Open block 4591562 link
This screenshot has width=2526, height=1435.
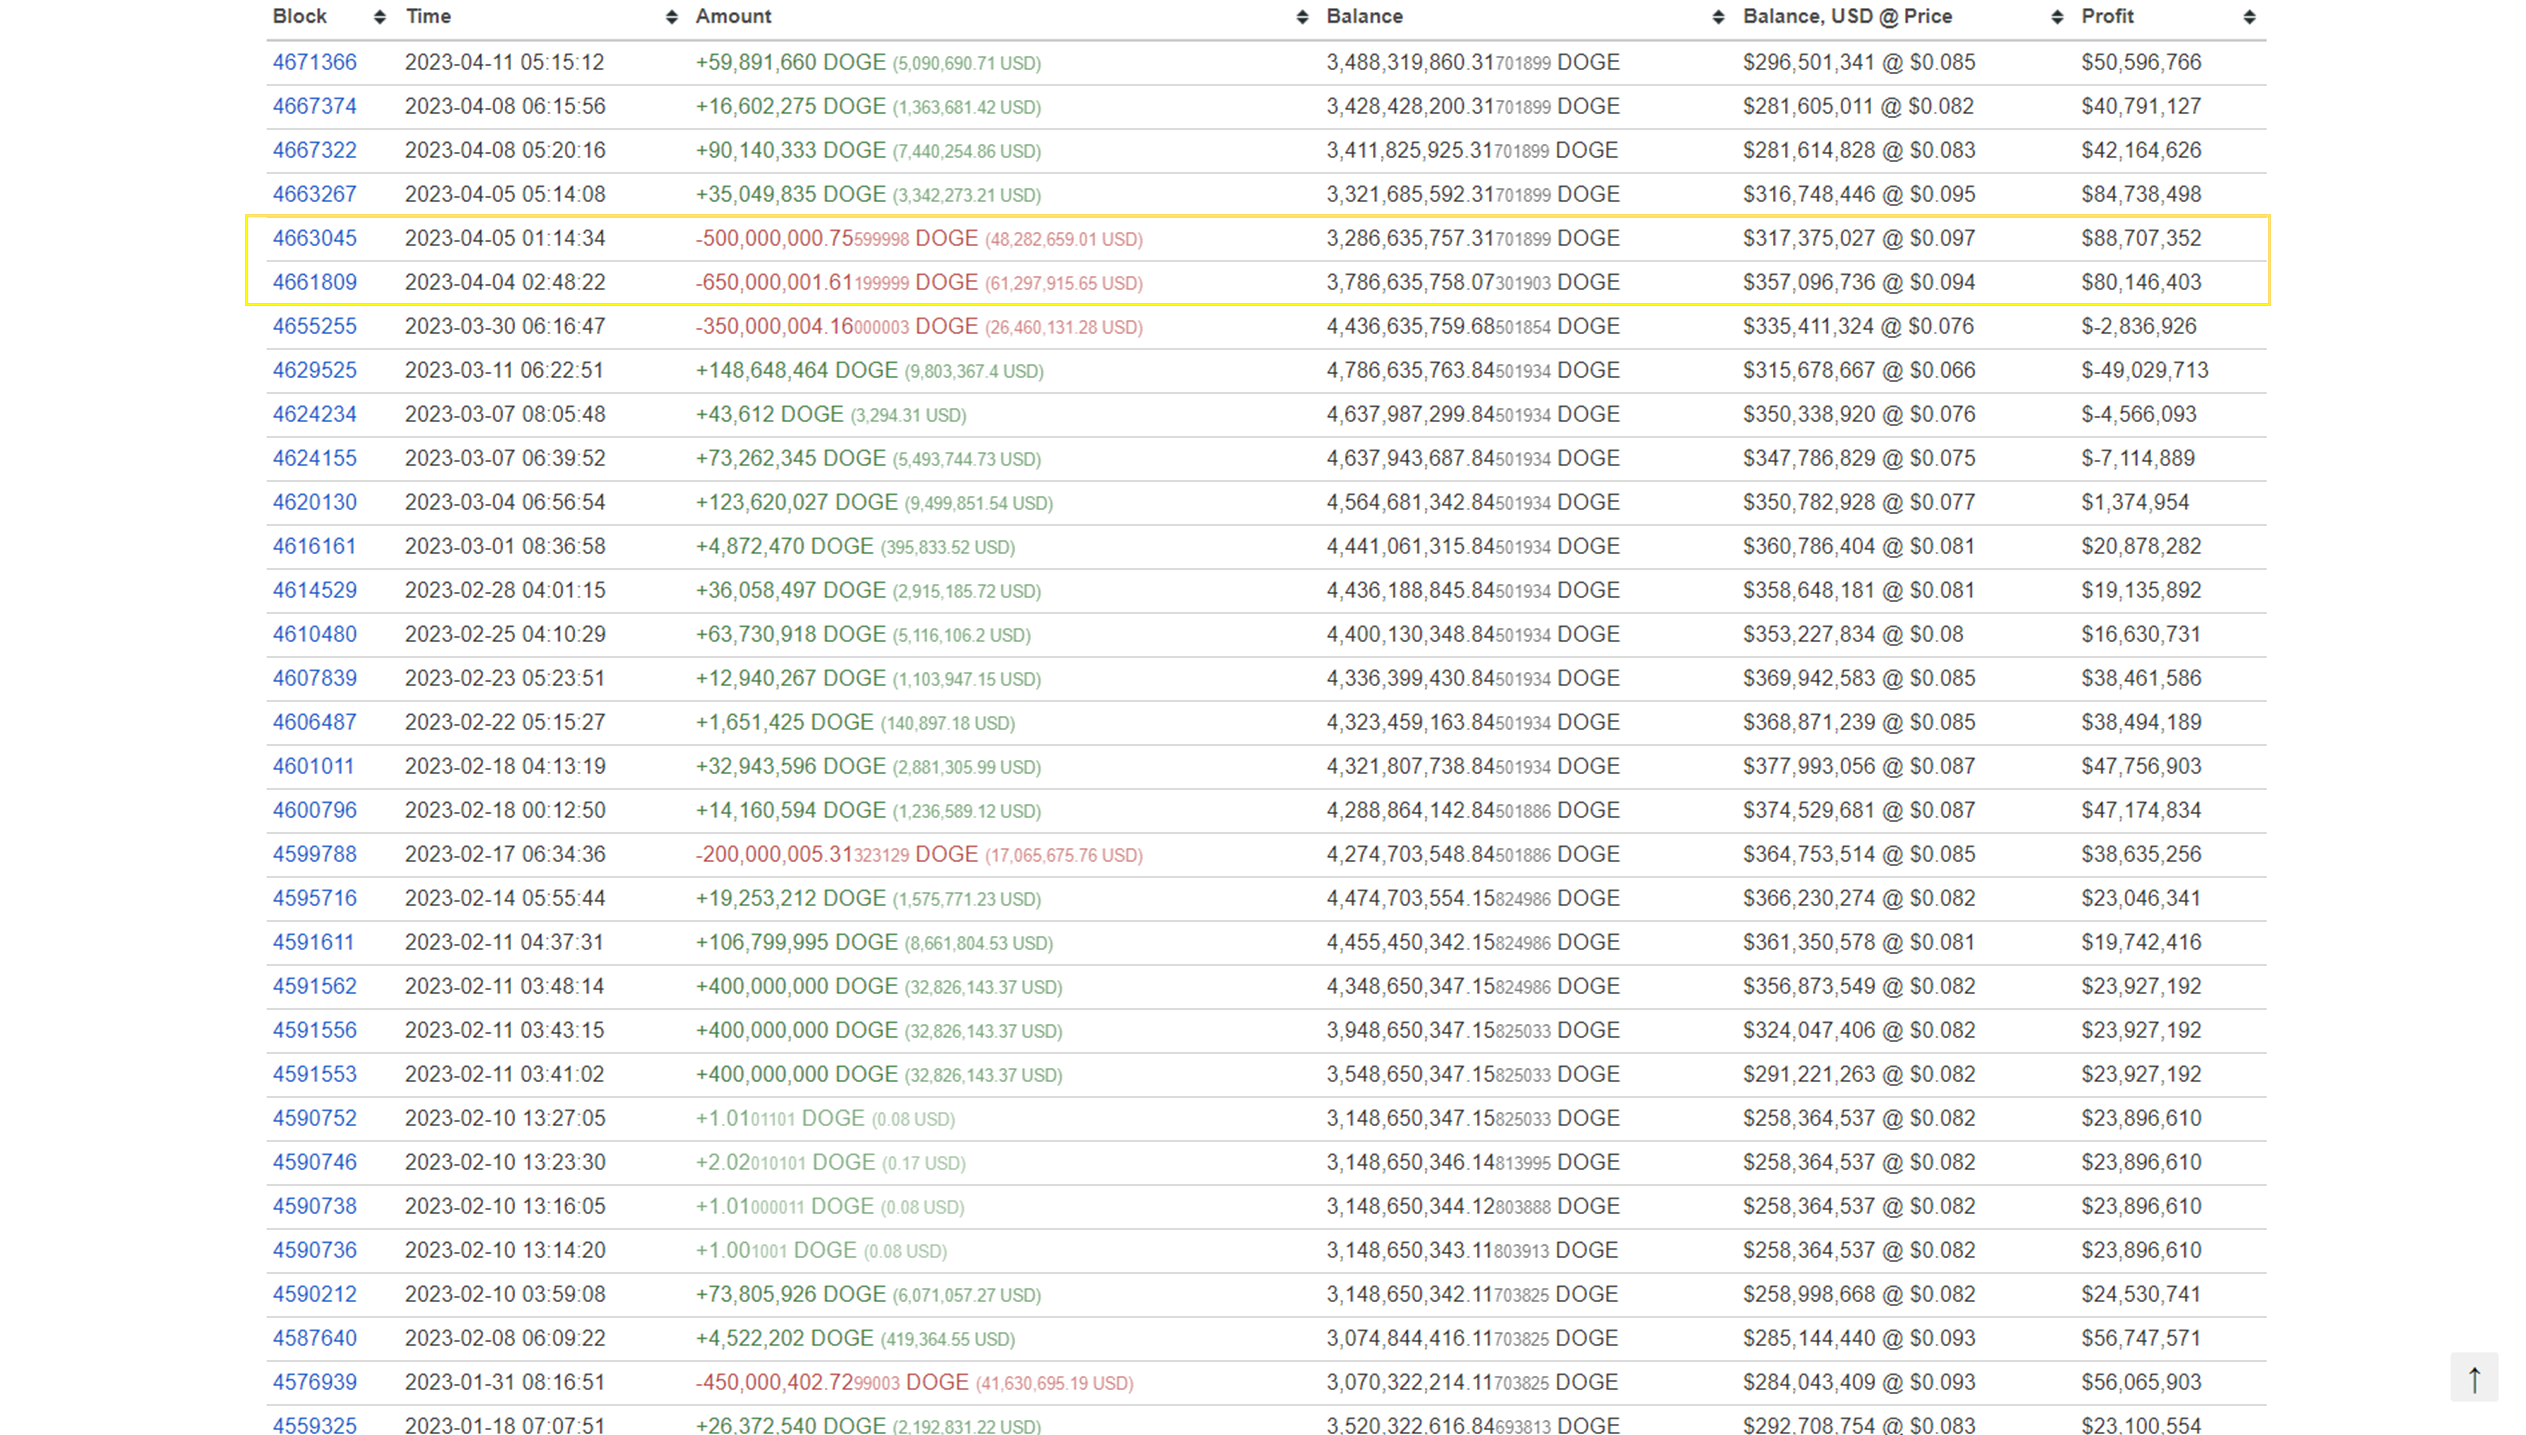(314, 986)
